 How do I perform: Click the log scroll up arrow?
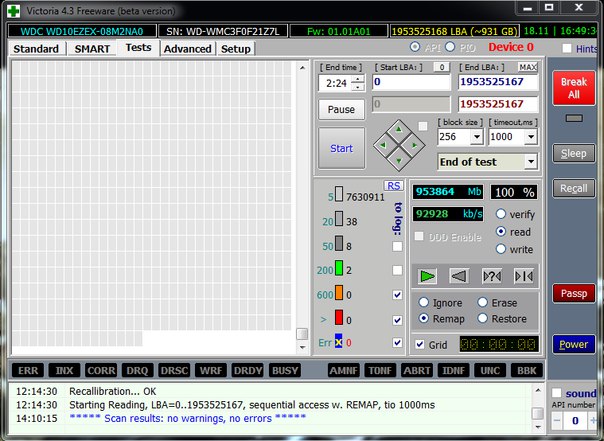click(x=538, y=391)
